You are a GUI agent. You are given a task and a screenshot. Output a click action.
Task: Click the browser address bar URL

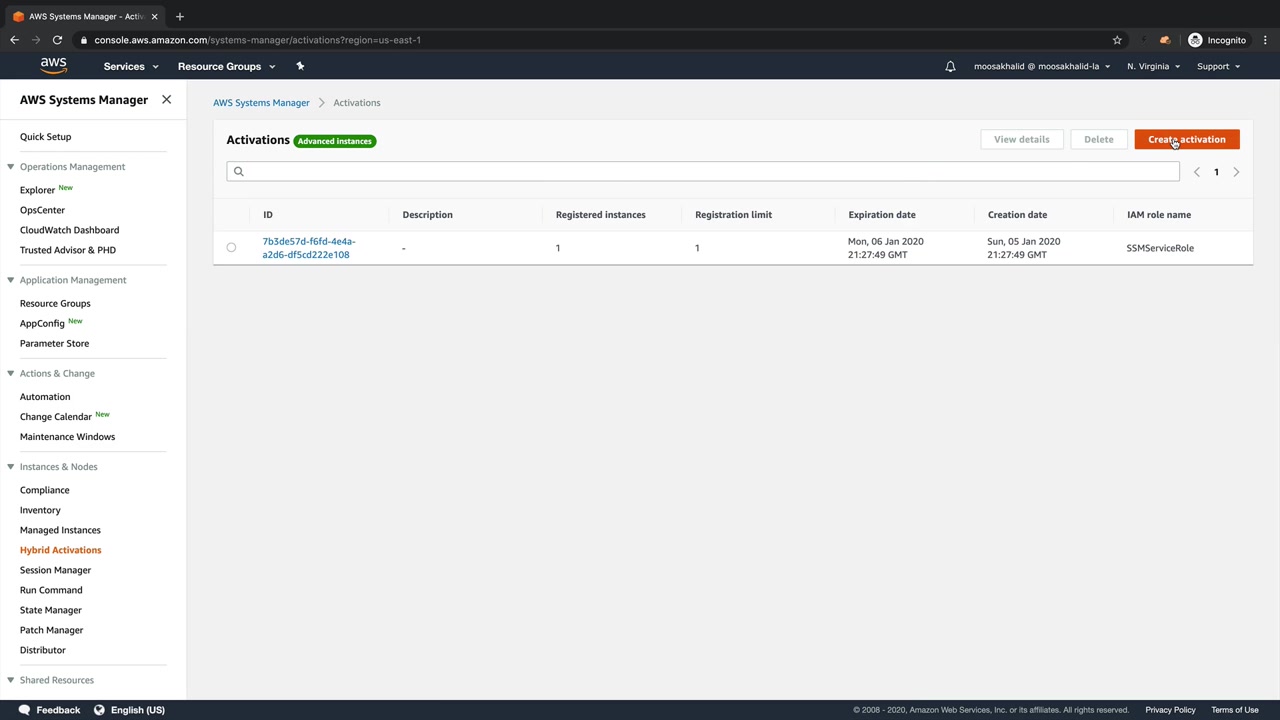(258, 40)
